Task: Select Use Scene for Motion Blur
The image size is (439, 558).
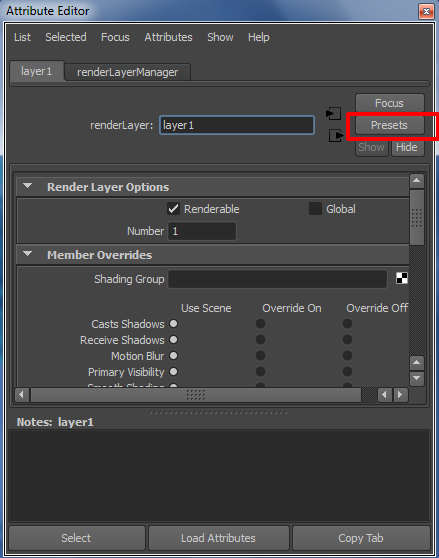Action: [x=174, y=356]
